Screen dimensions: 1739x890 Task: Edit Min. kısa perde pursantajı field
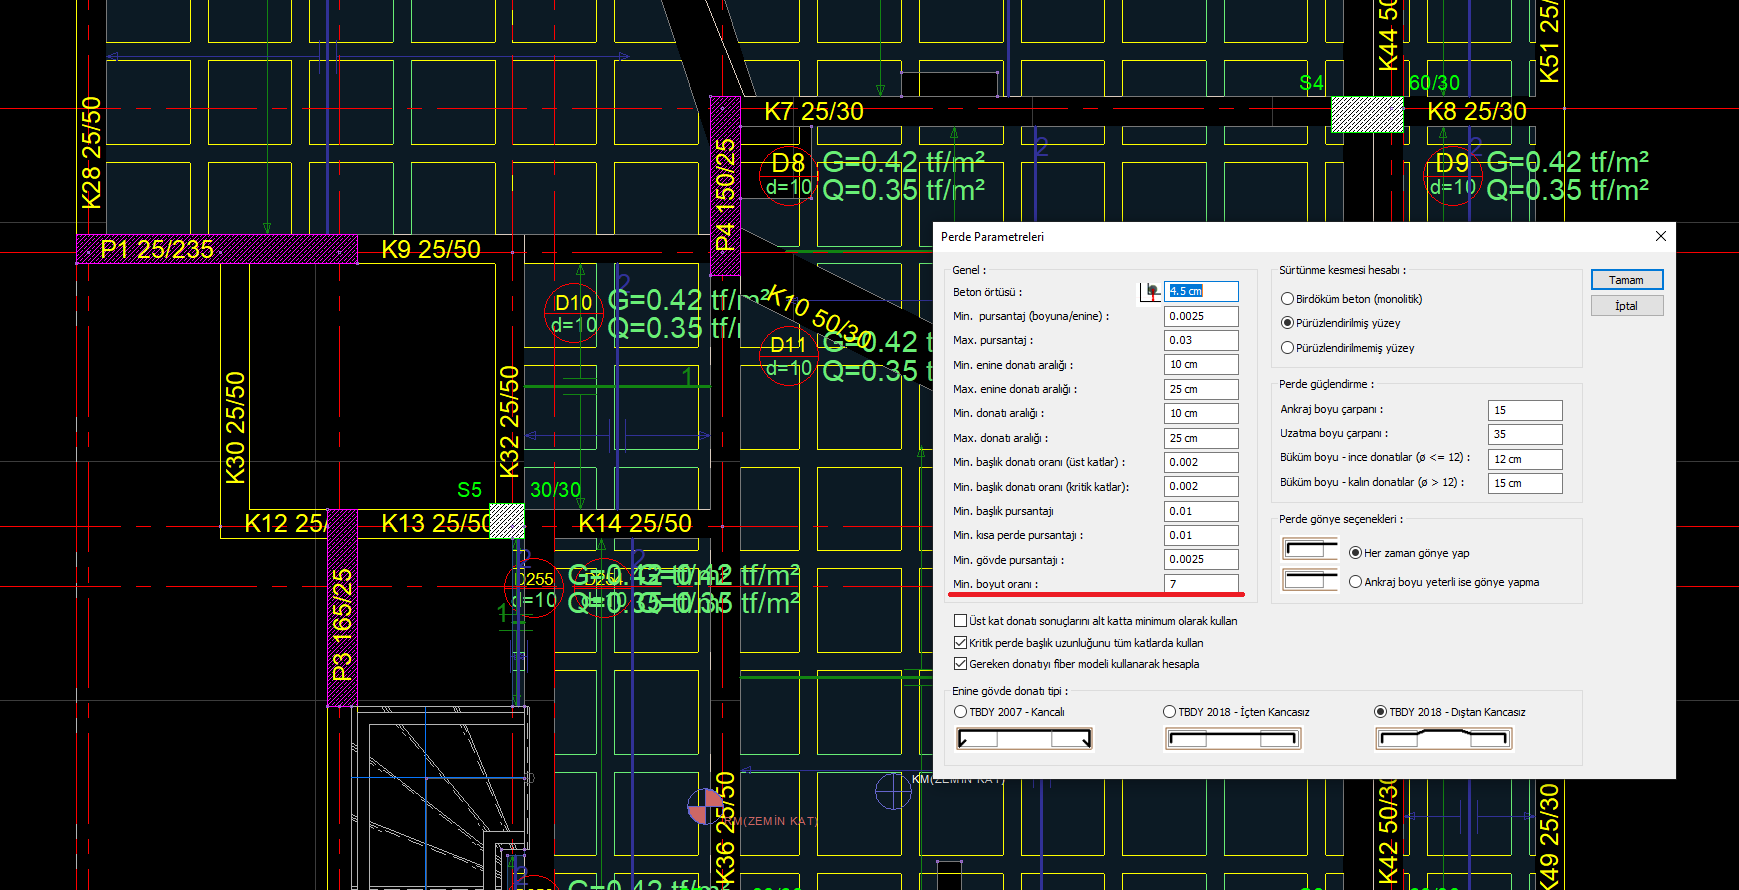[1201, 535]
